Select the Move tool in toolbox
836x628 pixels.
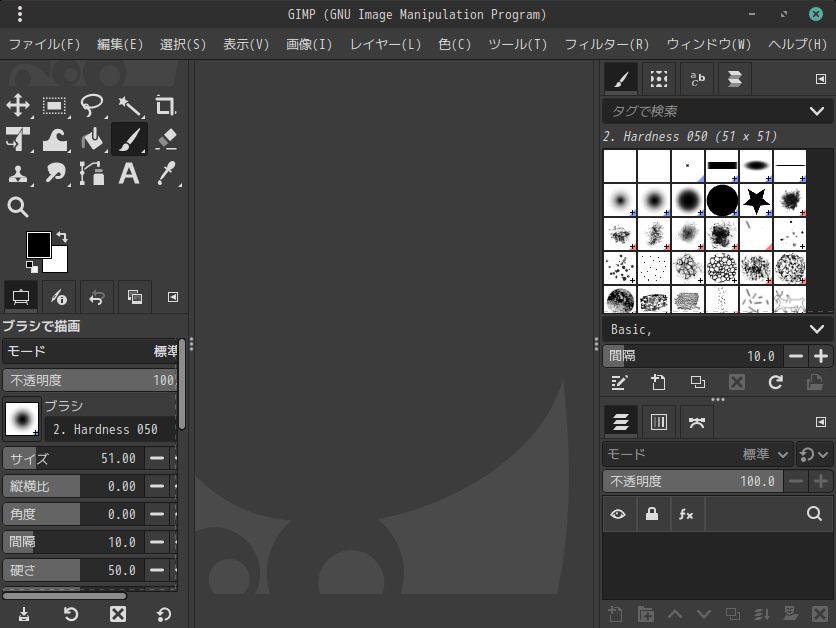pos(18,105)
